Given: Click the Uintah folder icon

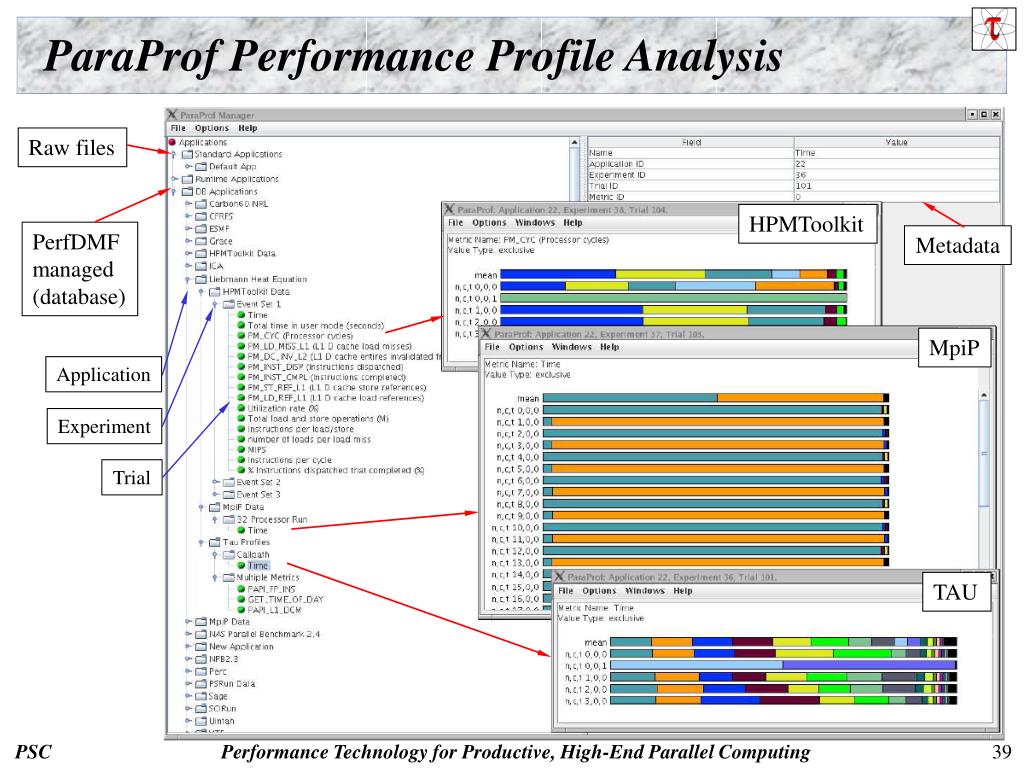Looking at the screenshot, I should [x=201, y=721].
